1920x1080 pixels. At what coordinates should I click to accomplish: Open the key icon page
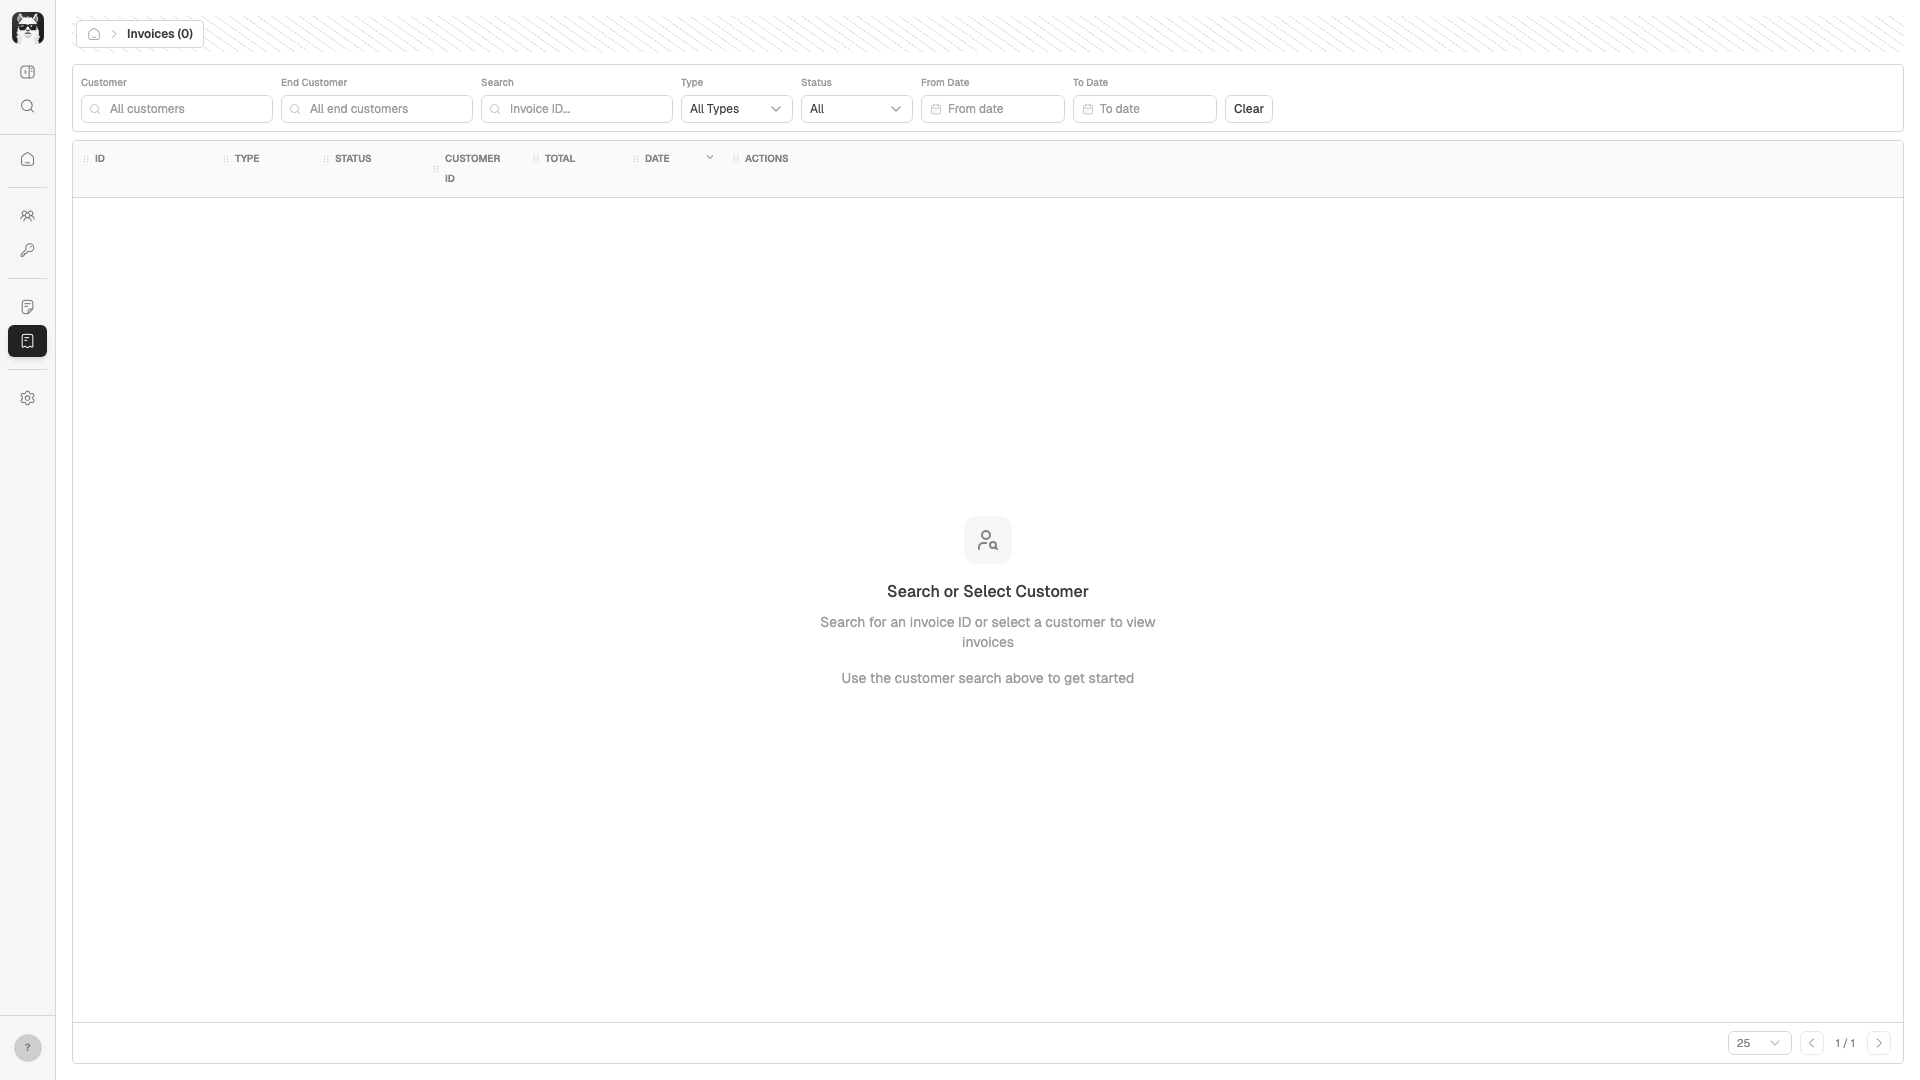(27, 250)
